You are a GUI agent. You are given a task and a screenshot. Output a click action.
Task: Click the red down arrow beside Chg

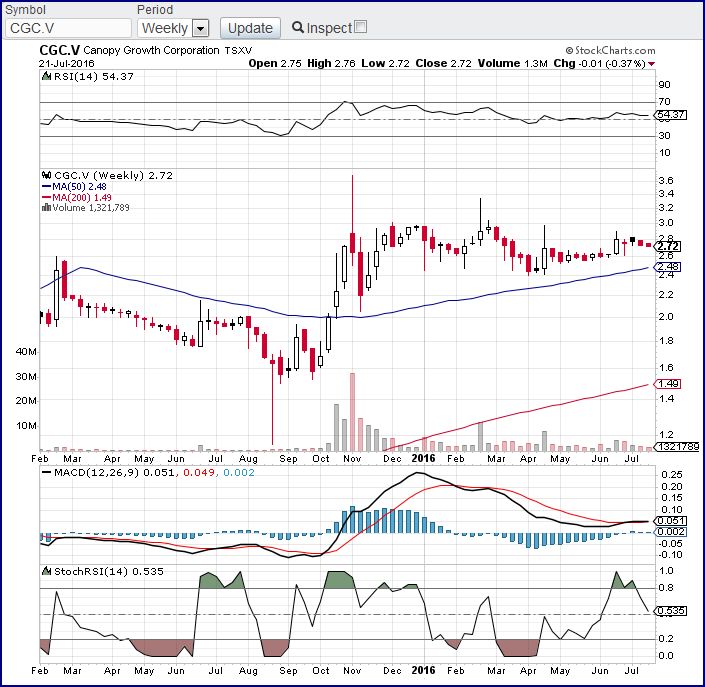click(x=651, y=64)
